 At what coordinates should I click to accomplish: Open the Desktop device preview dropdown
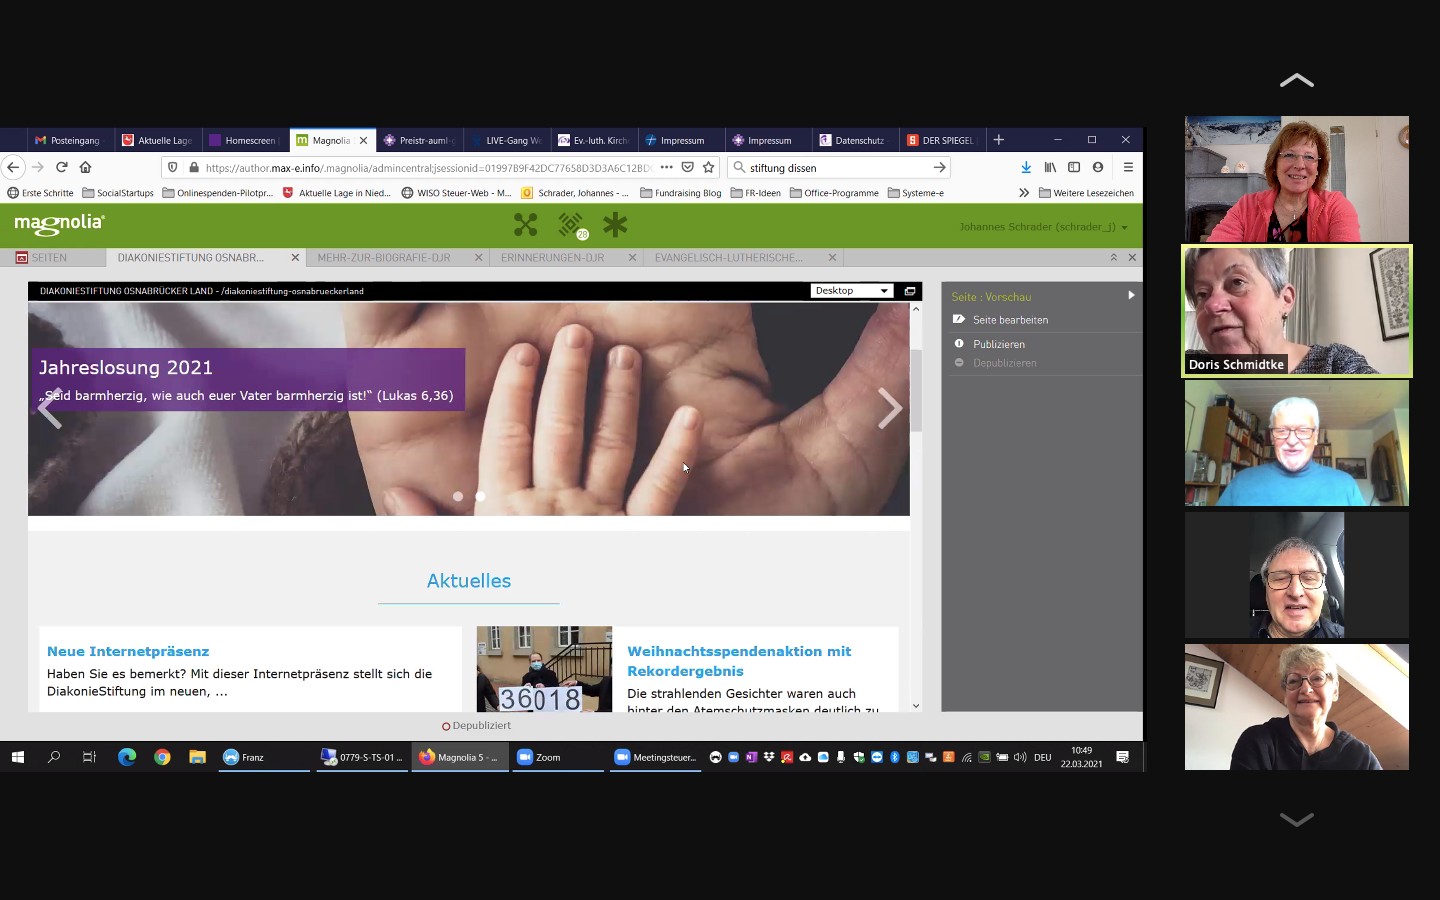851,291
